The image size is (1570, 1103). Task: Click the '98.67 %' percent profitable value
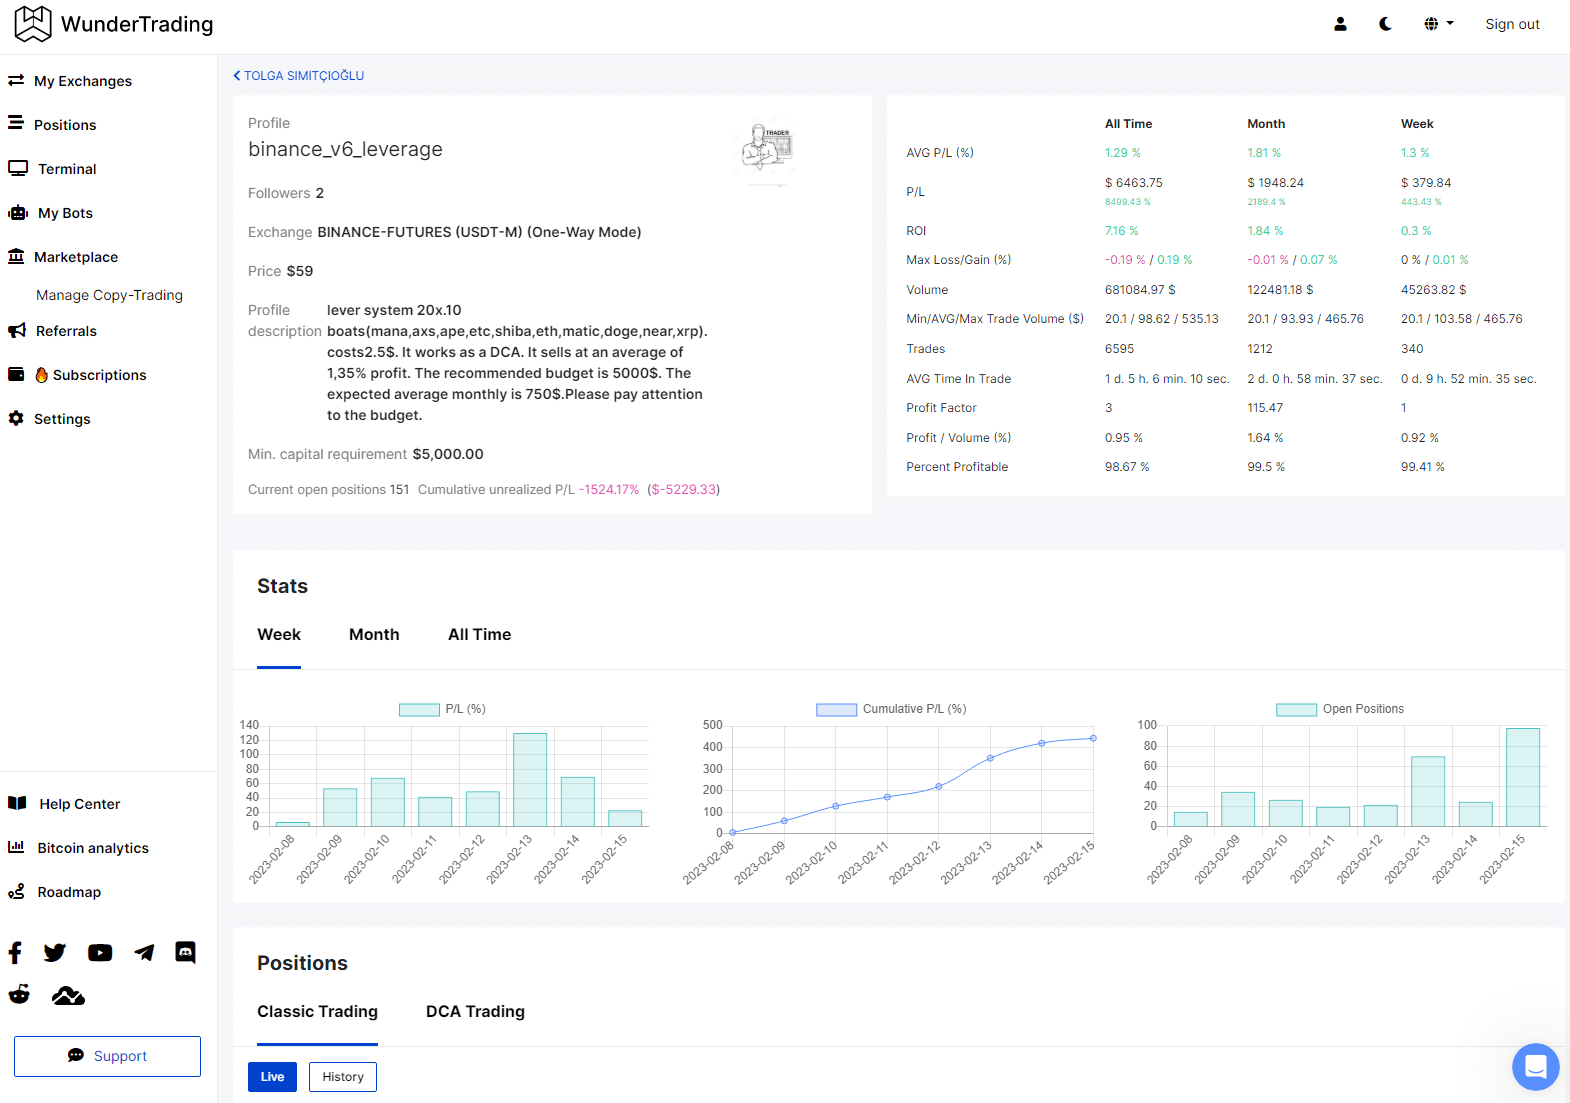1127,467
